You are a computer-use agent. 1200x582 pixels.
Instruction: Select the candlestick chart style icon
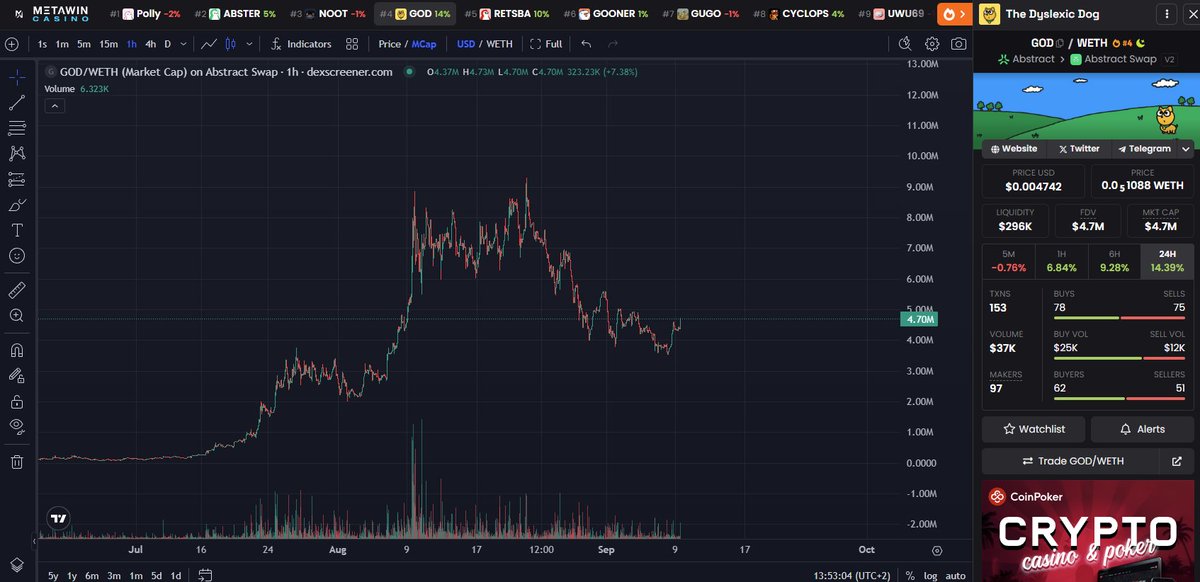tap(231, 44)
